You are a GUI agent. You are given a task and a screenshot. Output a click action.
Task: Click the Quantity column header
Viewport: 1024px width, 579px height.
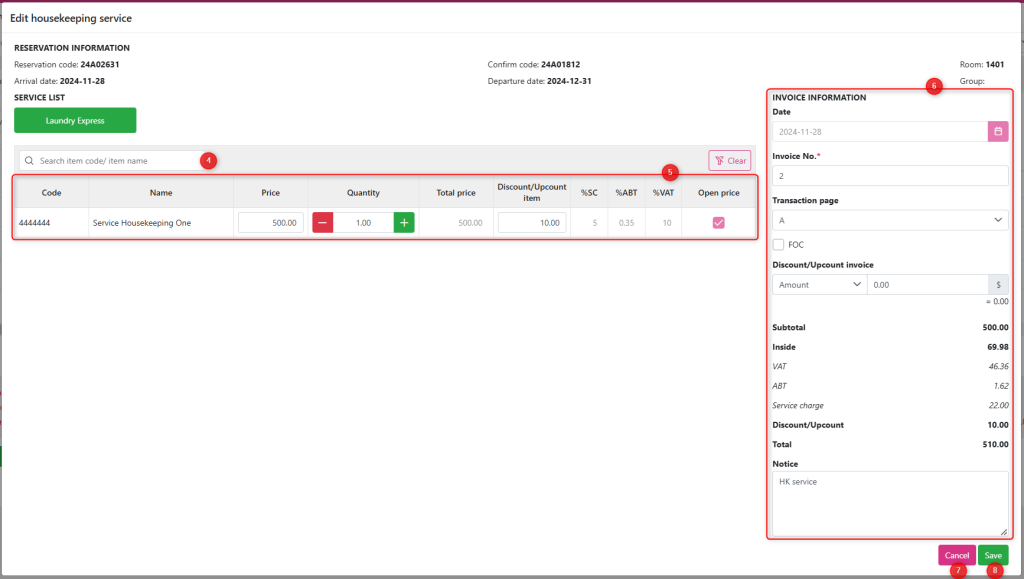coord(363,193)
